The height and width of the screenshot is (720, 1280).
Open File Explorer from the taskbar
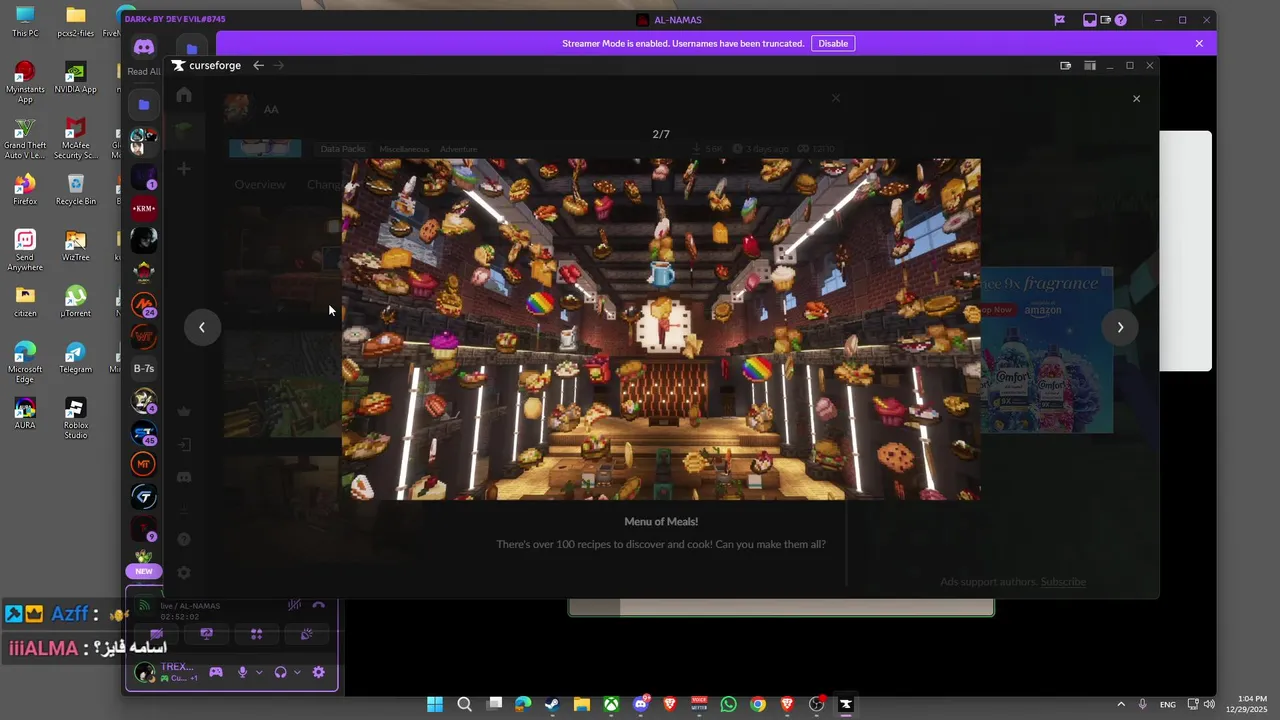(x=581, y=704)
